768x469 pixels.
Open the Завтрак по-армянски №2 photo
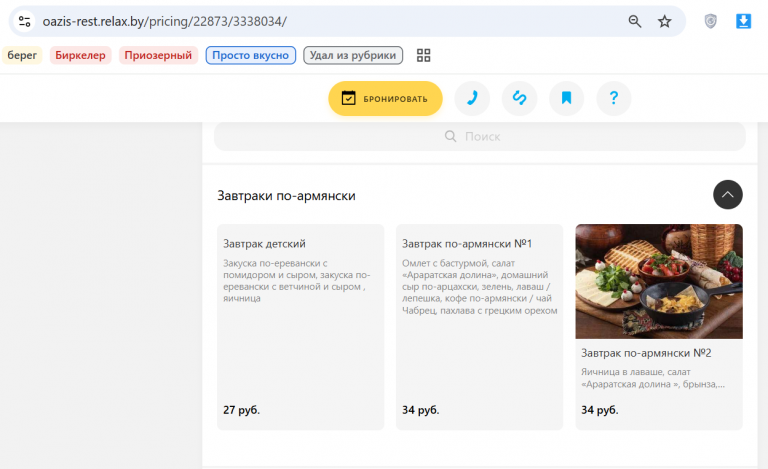[659, 281]
